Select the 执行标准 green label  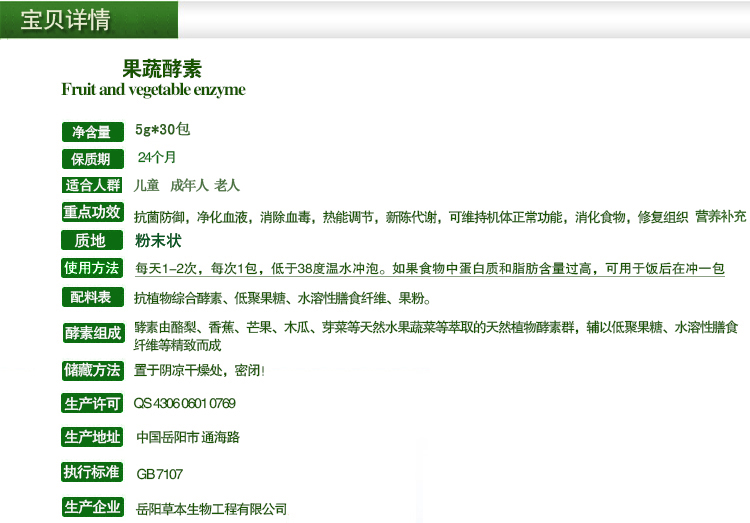click(x=92, y=472)
